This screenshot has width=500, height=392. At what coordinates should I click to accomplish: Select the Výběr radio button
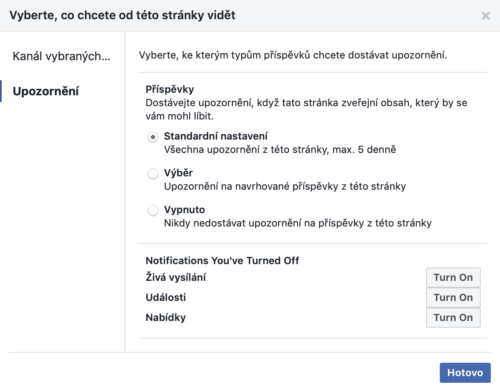pos(153,174)
